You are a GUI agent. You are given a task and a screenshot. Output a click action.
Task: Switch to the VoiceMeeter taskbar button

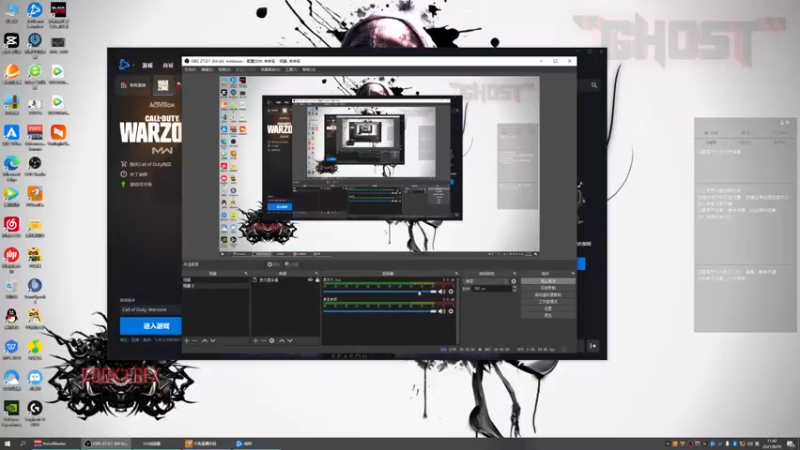(x=55, y=444)
